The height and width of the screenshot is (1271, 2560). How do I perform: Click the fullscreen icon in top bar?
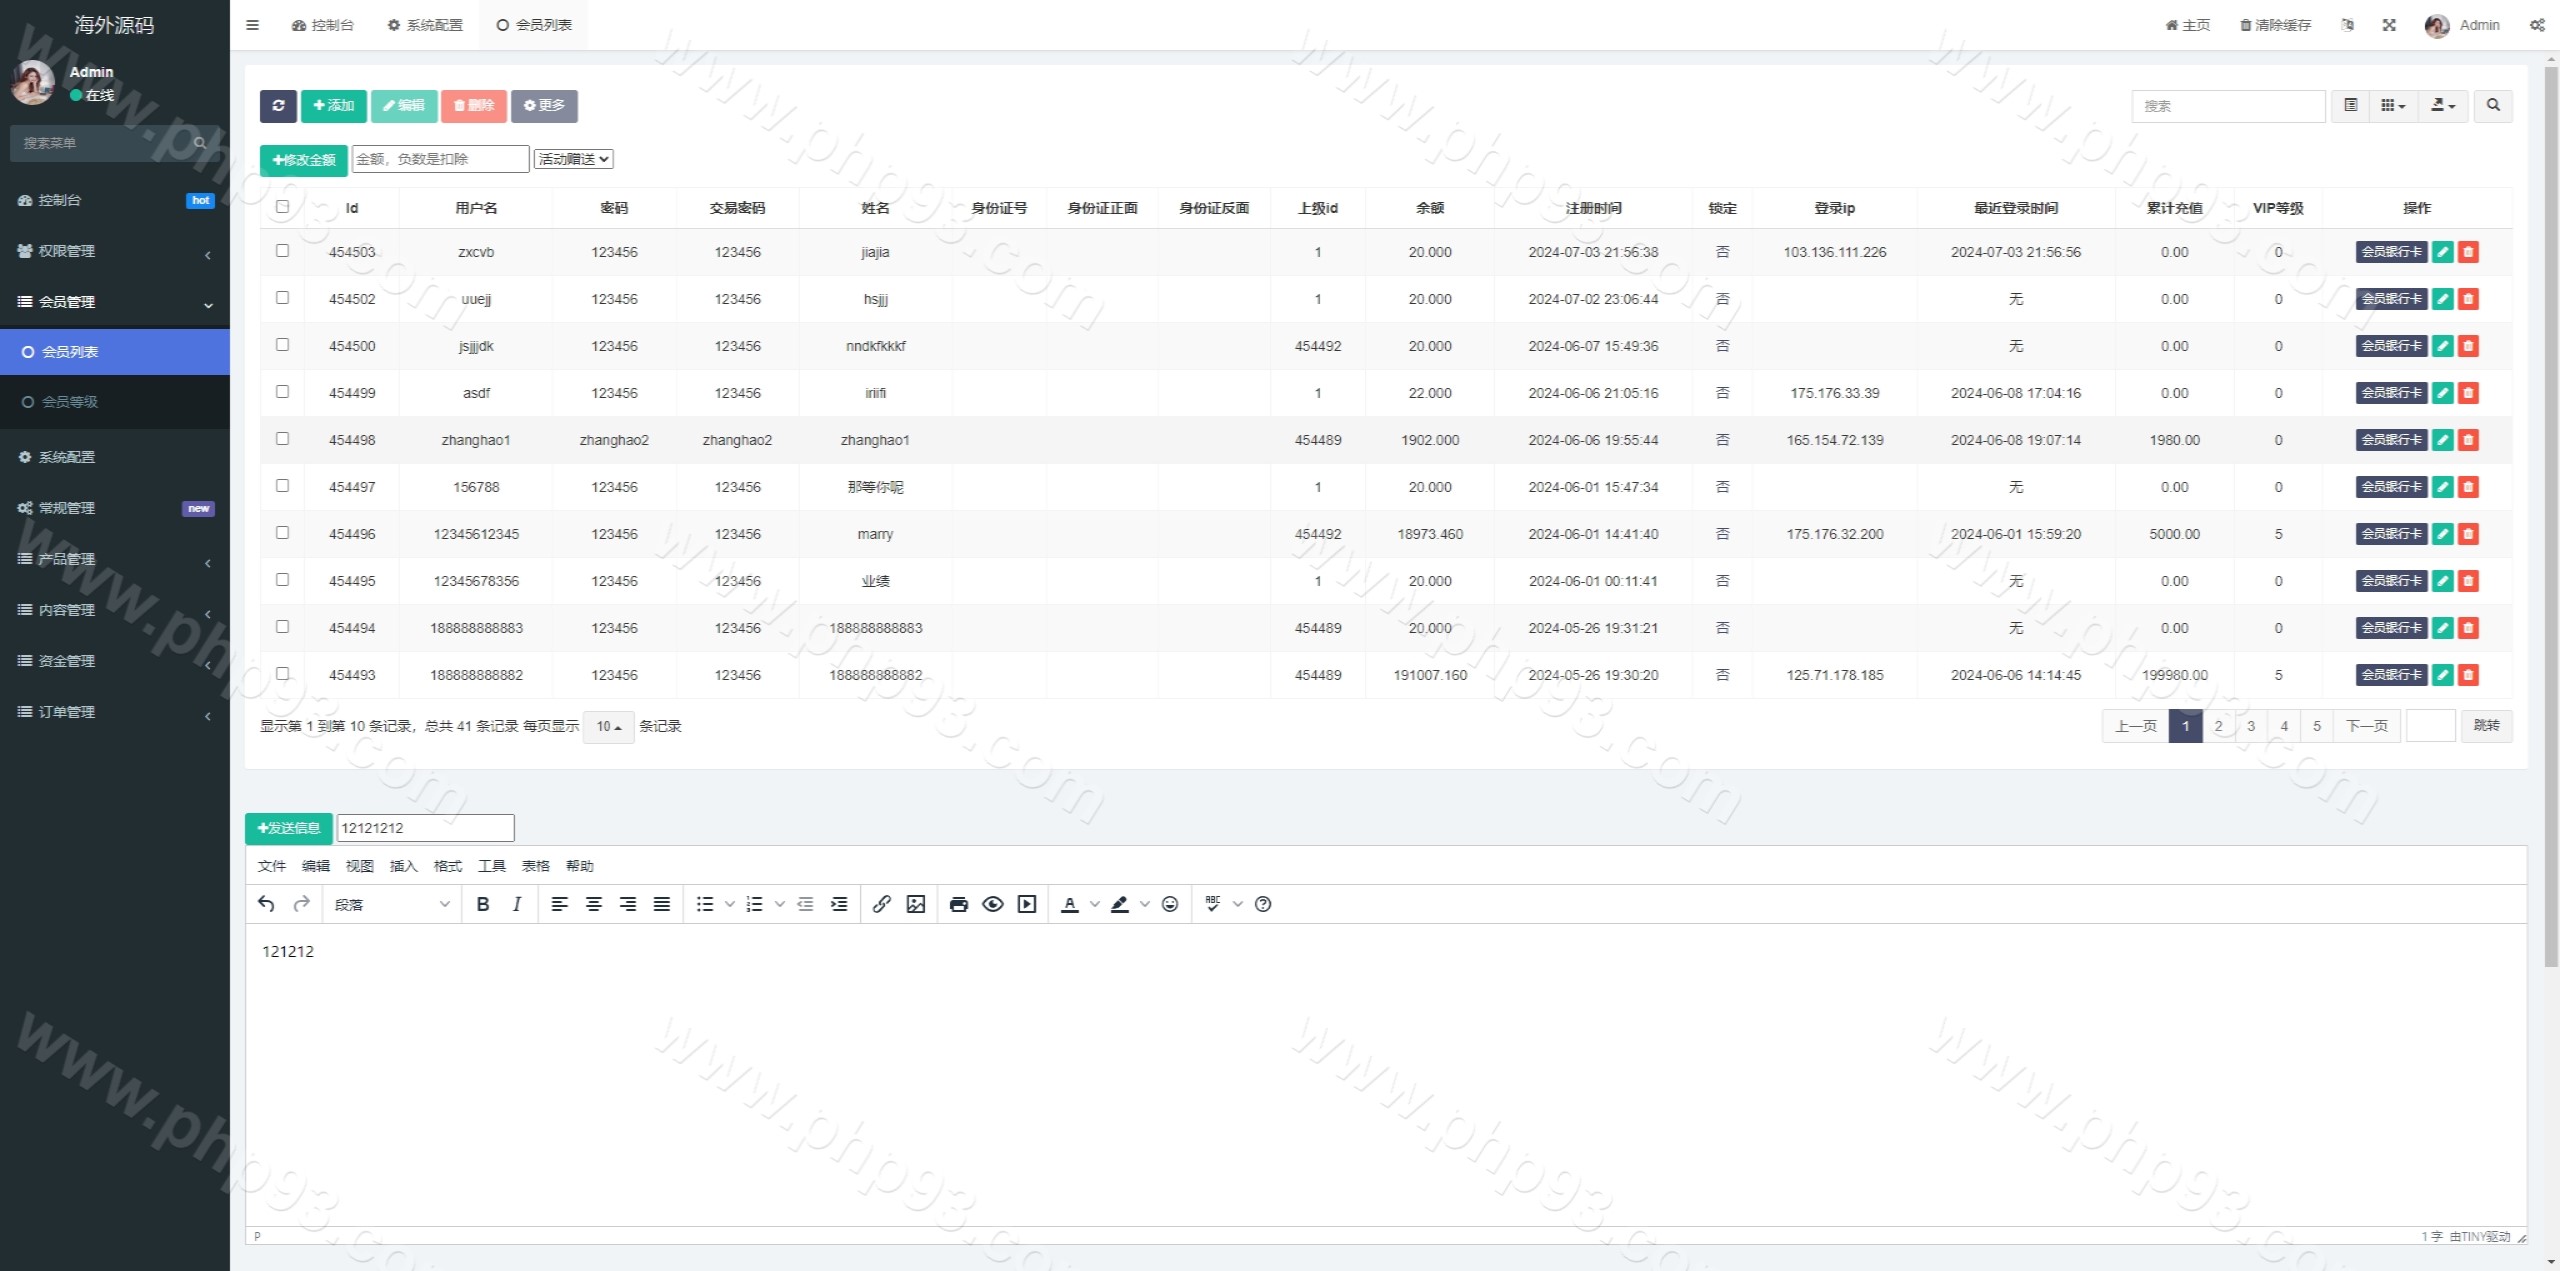[x=2389, y=25]
